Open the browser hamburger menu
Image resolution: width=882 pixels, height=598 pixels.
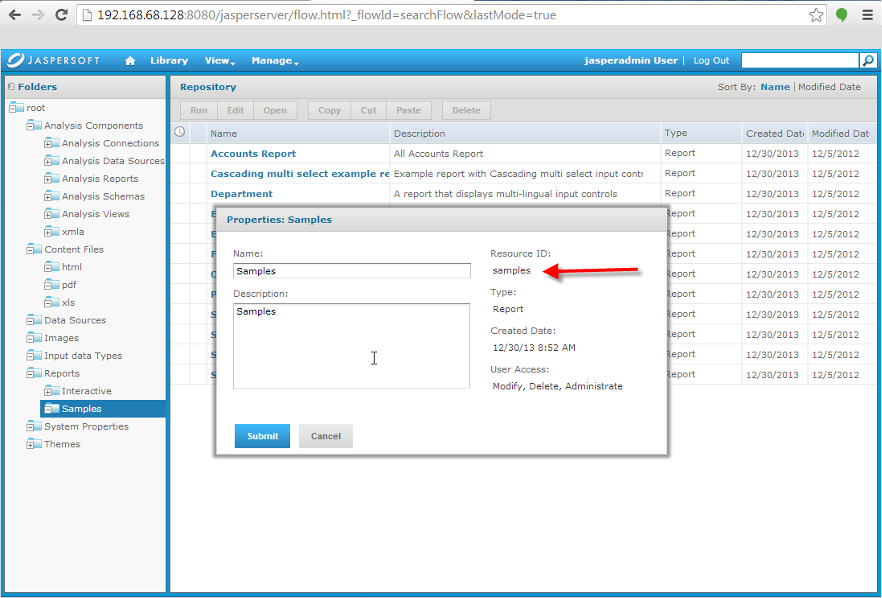pyautogui.click(x=867, y=15)
